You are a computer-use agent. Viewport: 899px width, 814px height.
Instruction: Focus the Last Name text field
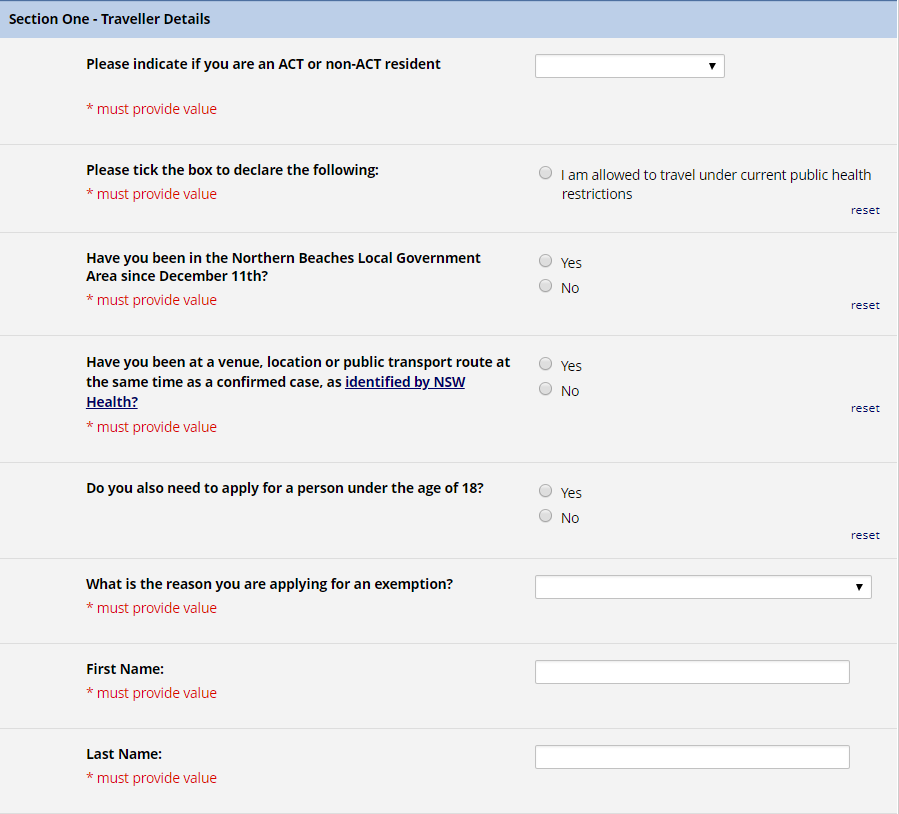tap(692, 757)
